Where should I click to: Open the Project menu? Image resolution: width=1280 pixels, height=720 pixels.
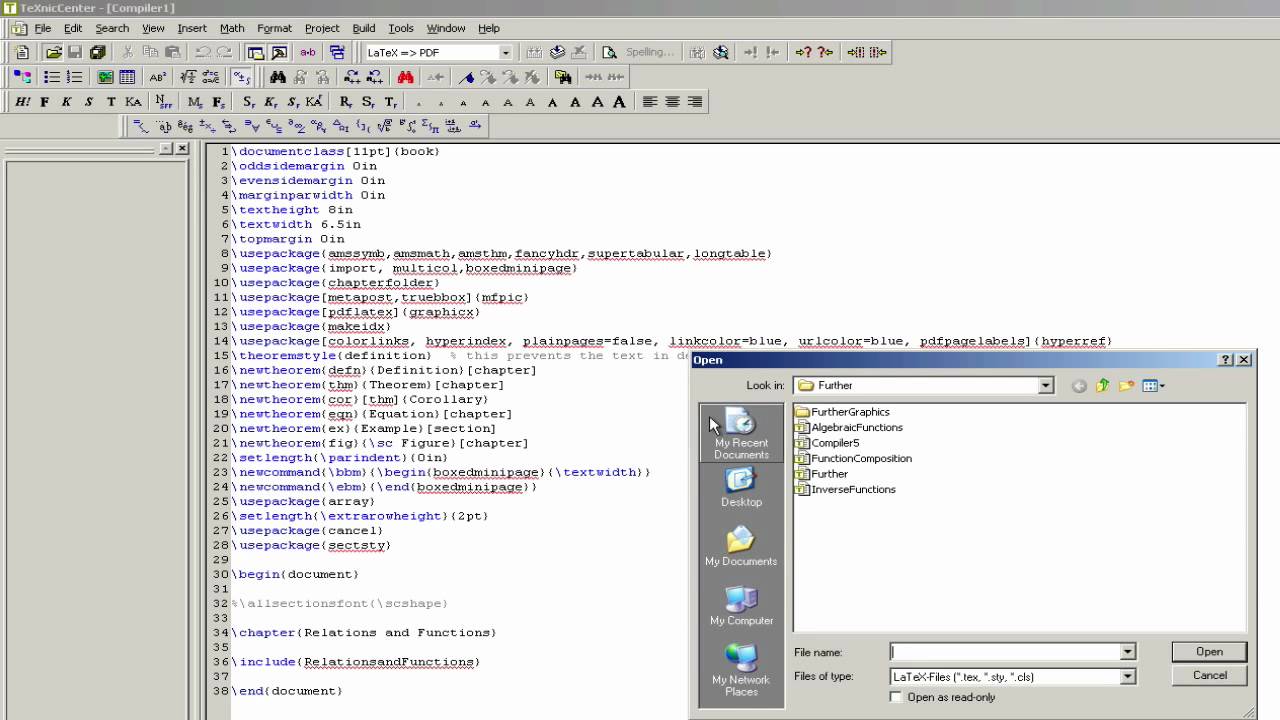coord(322,28)
